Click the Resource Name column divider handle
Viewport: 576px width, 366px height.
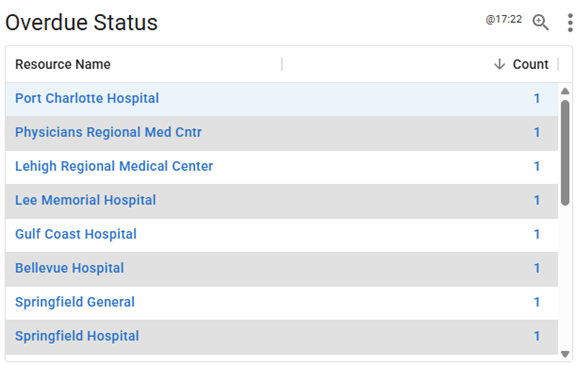click(x=282, y=64)
